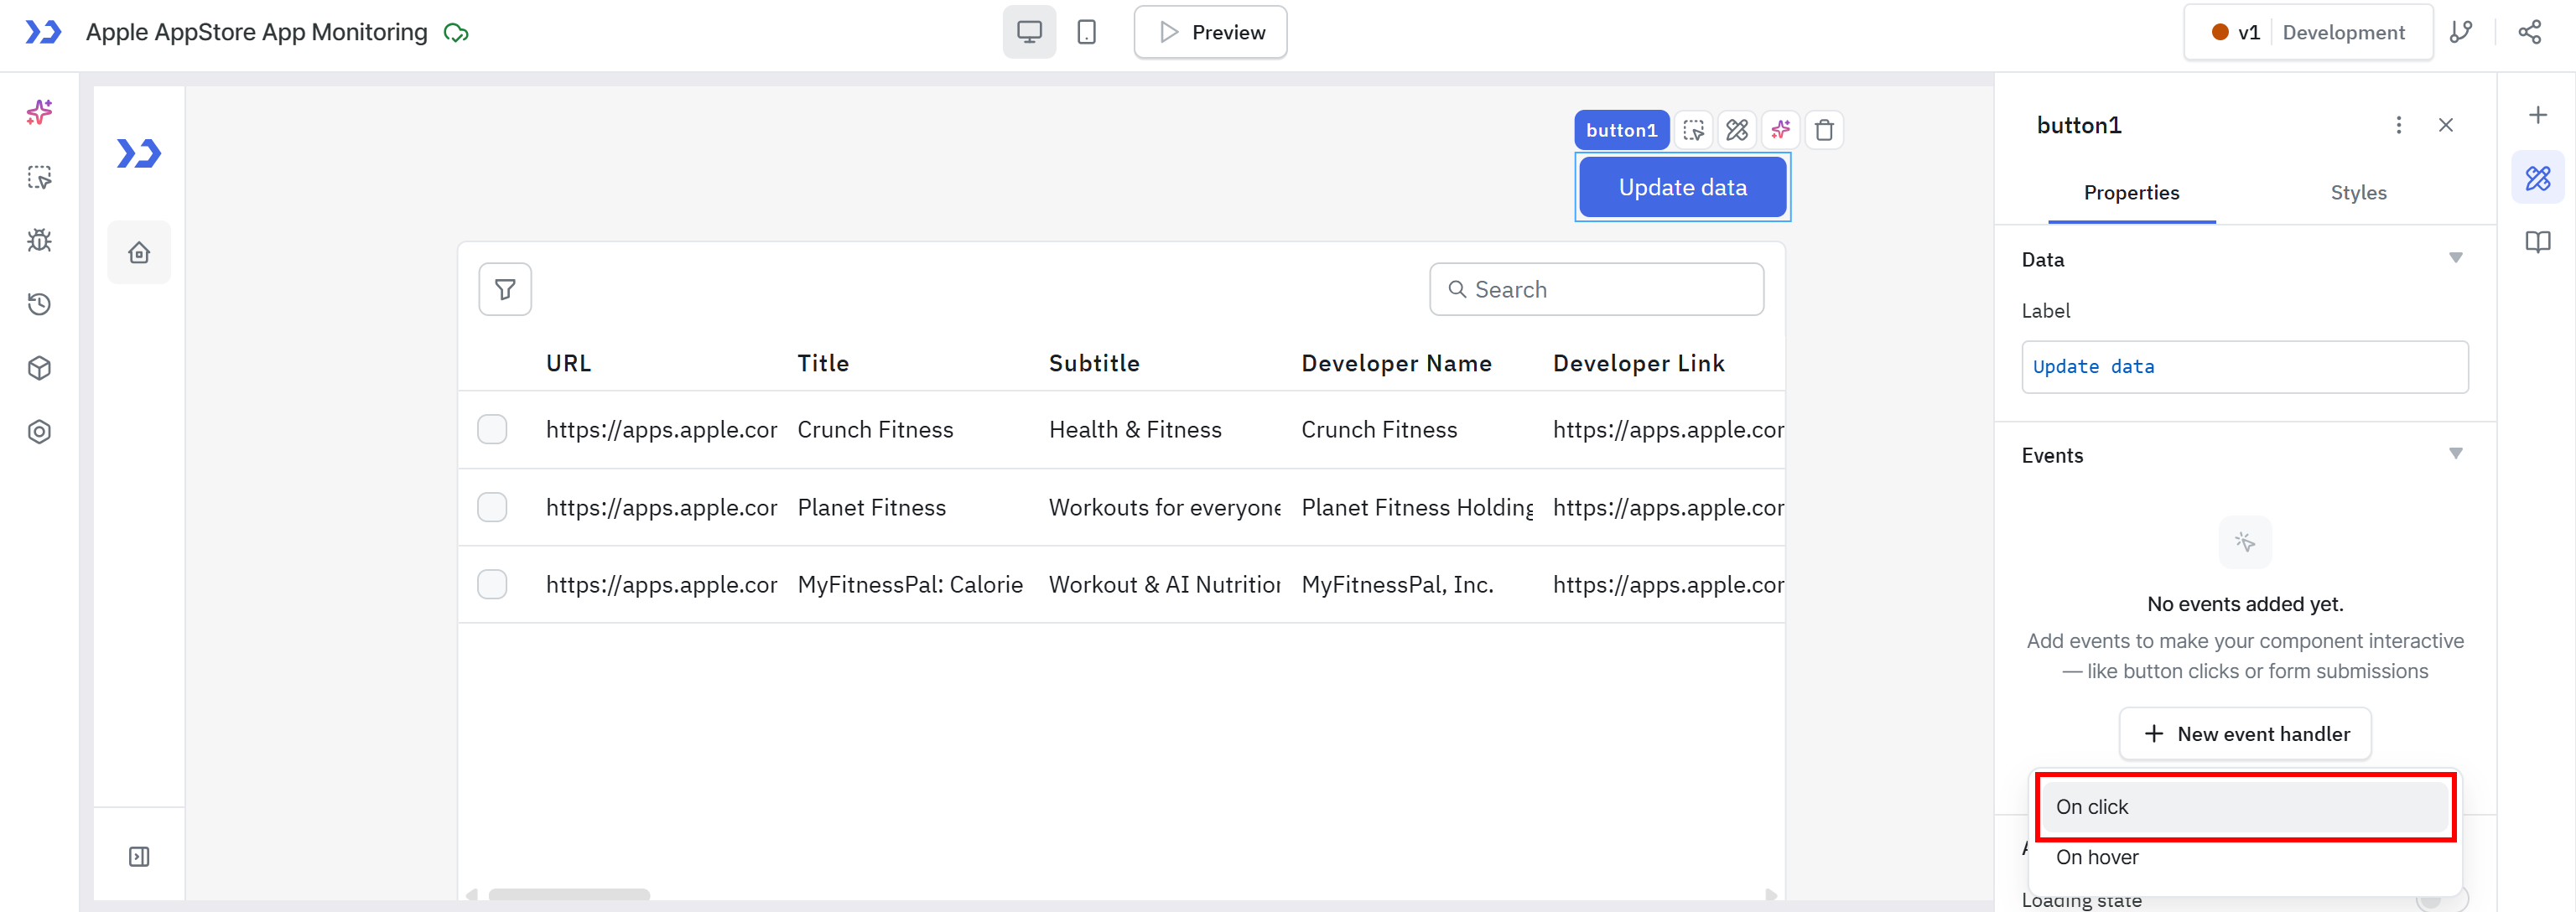Open the properties panel icon in right rail
Screen dimensions: 2576x912
pyautogui.click(x=2537, y=178)
